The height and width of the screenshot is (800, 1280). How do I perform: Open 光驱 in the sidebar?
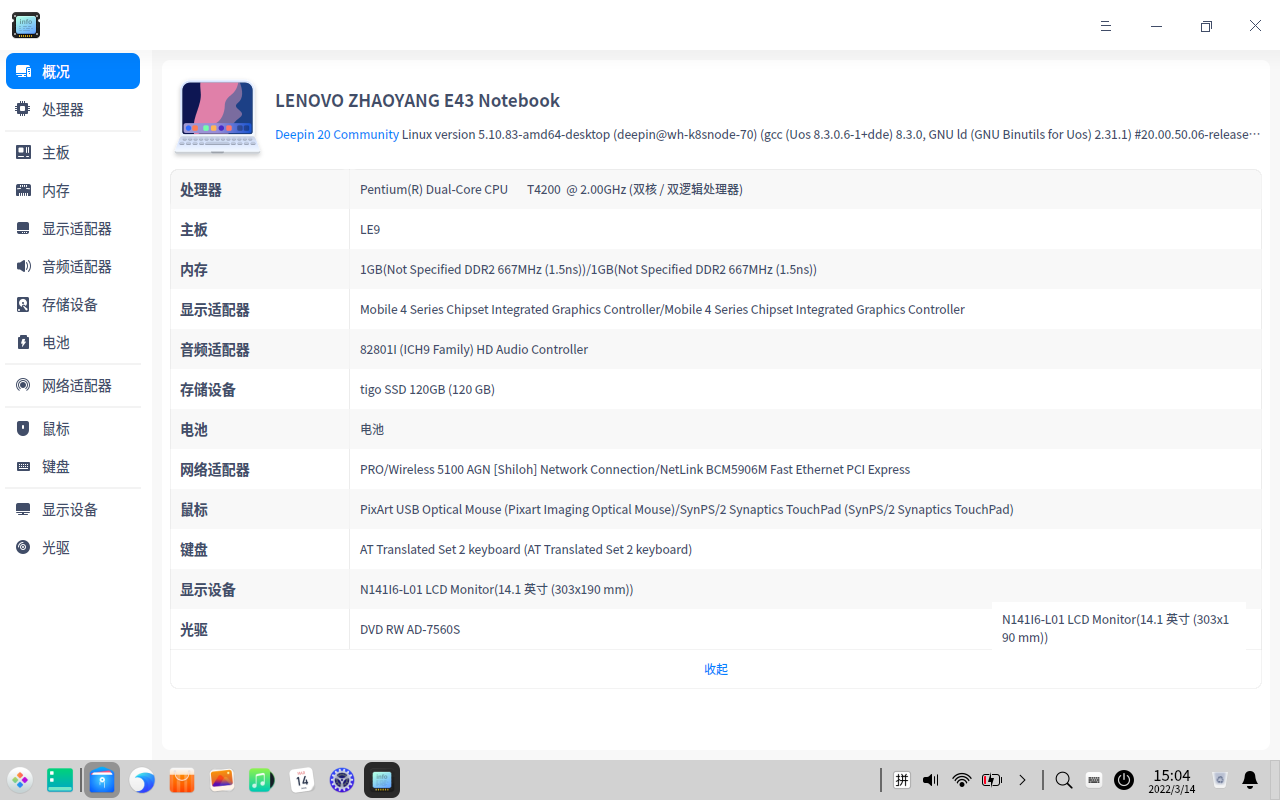pyautogui.click(x=73, y=547)
